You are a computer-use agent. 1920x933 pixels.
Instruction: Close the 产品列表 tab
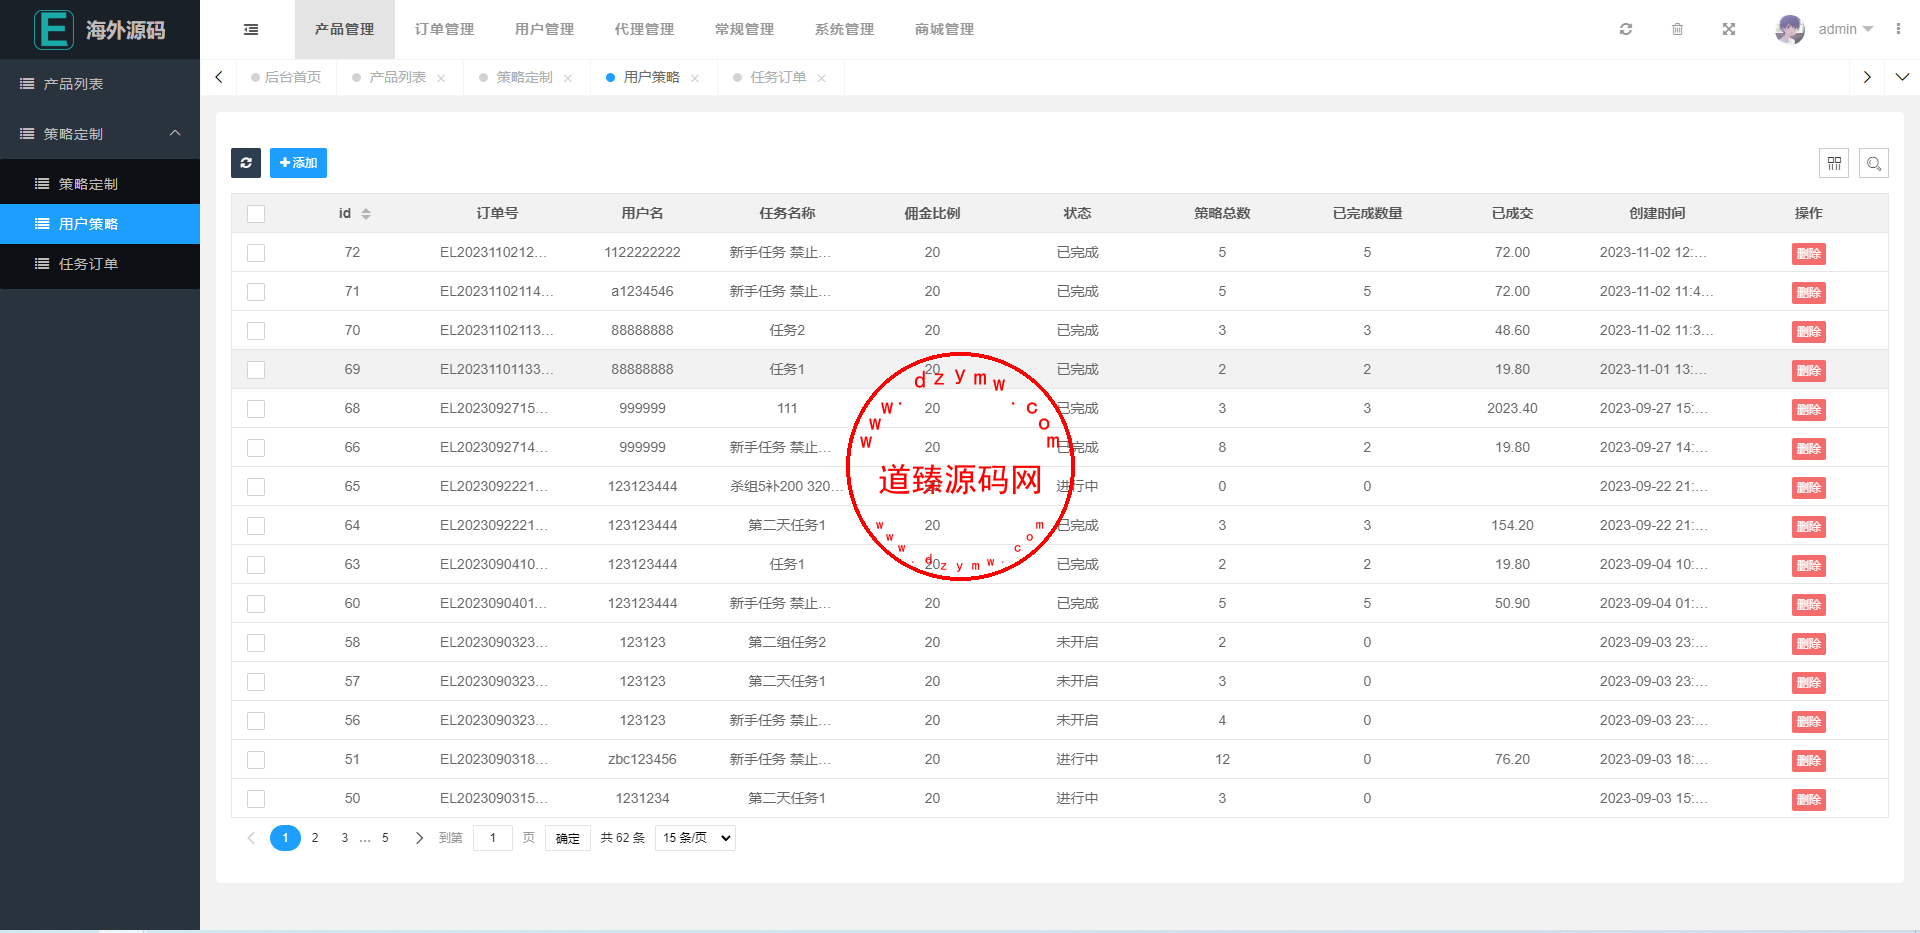tap(441, 78)
